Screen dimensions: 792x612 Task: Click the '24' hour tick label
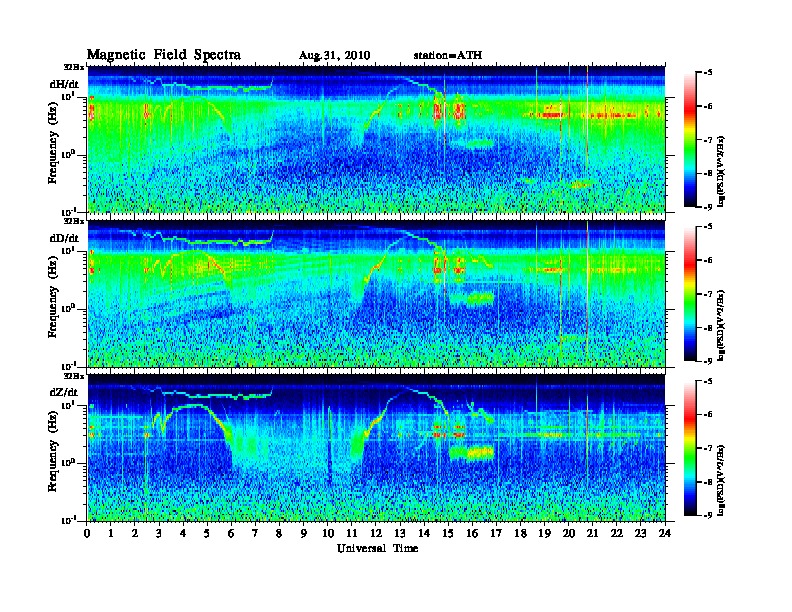(665, 533)
